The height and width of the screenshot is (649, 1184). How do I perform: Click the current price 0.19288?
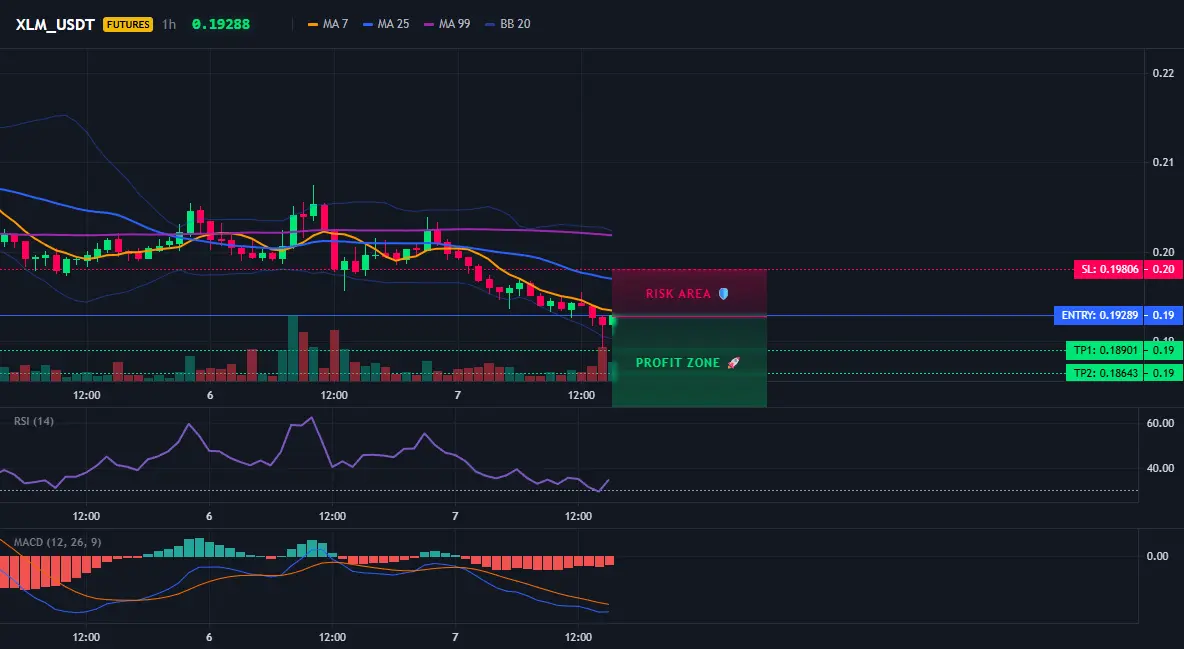click(220, 24)
